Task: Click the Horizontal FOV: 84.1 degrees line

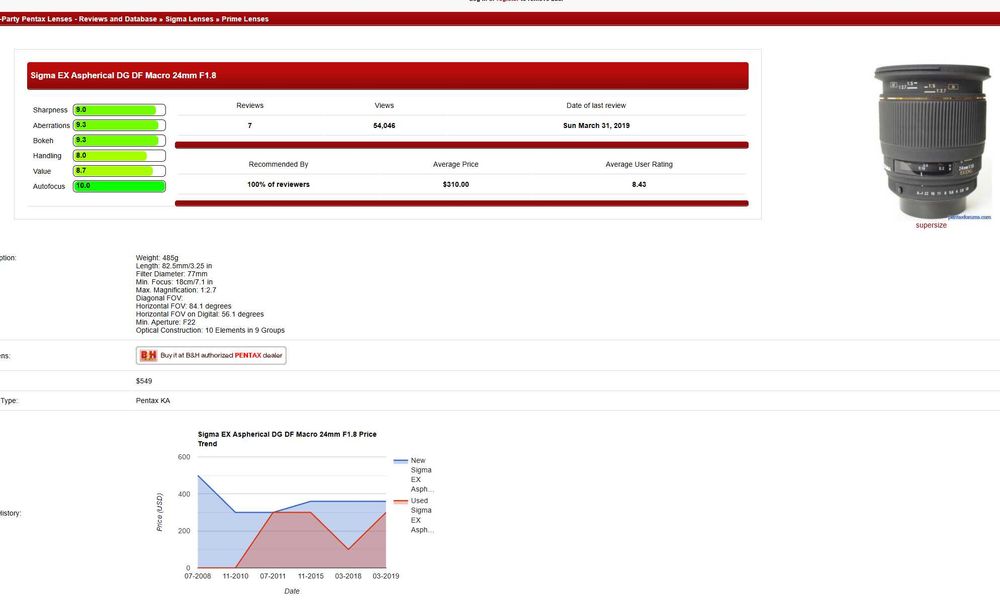Action: pos(184,306)
